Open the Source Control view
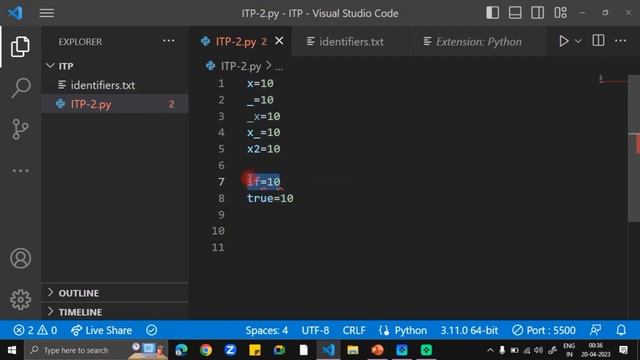640x360 pixels. [20, 129]
